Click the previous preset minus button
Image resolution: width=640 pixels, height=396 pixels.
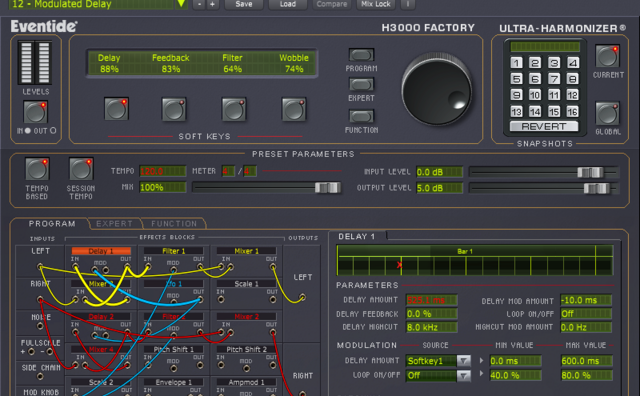[x=199, y=4]
